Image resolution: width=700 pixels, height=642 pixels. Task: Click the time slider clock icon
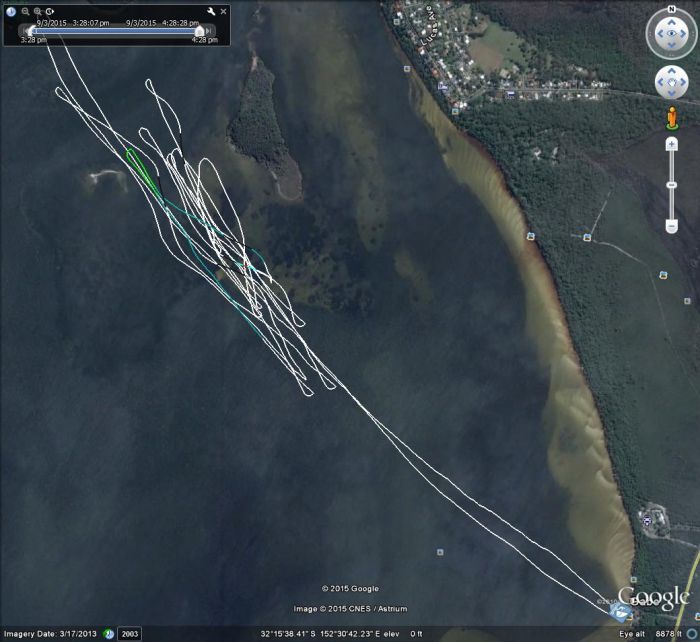pyautogui.click(x=11, y=12)
